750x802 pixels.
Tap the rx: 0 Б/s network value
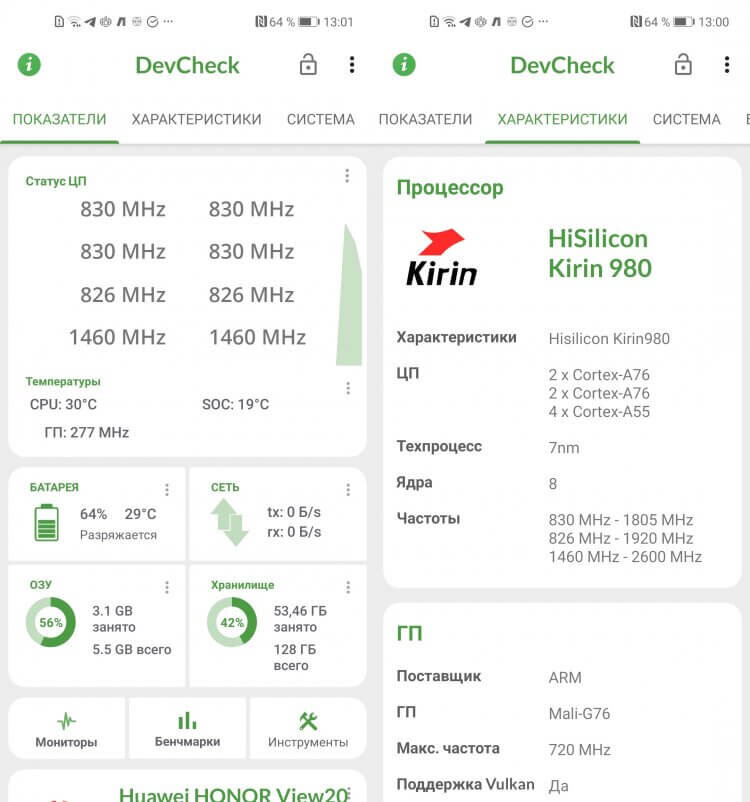294,532
